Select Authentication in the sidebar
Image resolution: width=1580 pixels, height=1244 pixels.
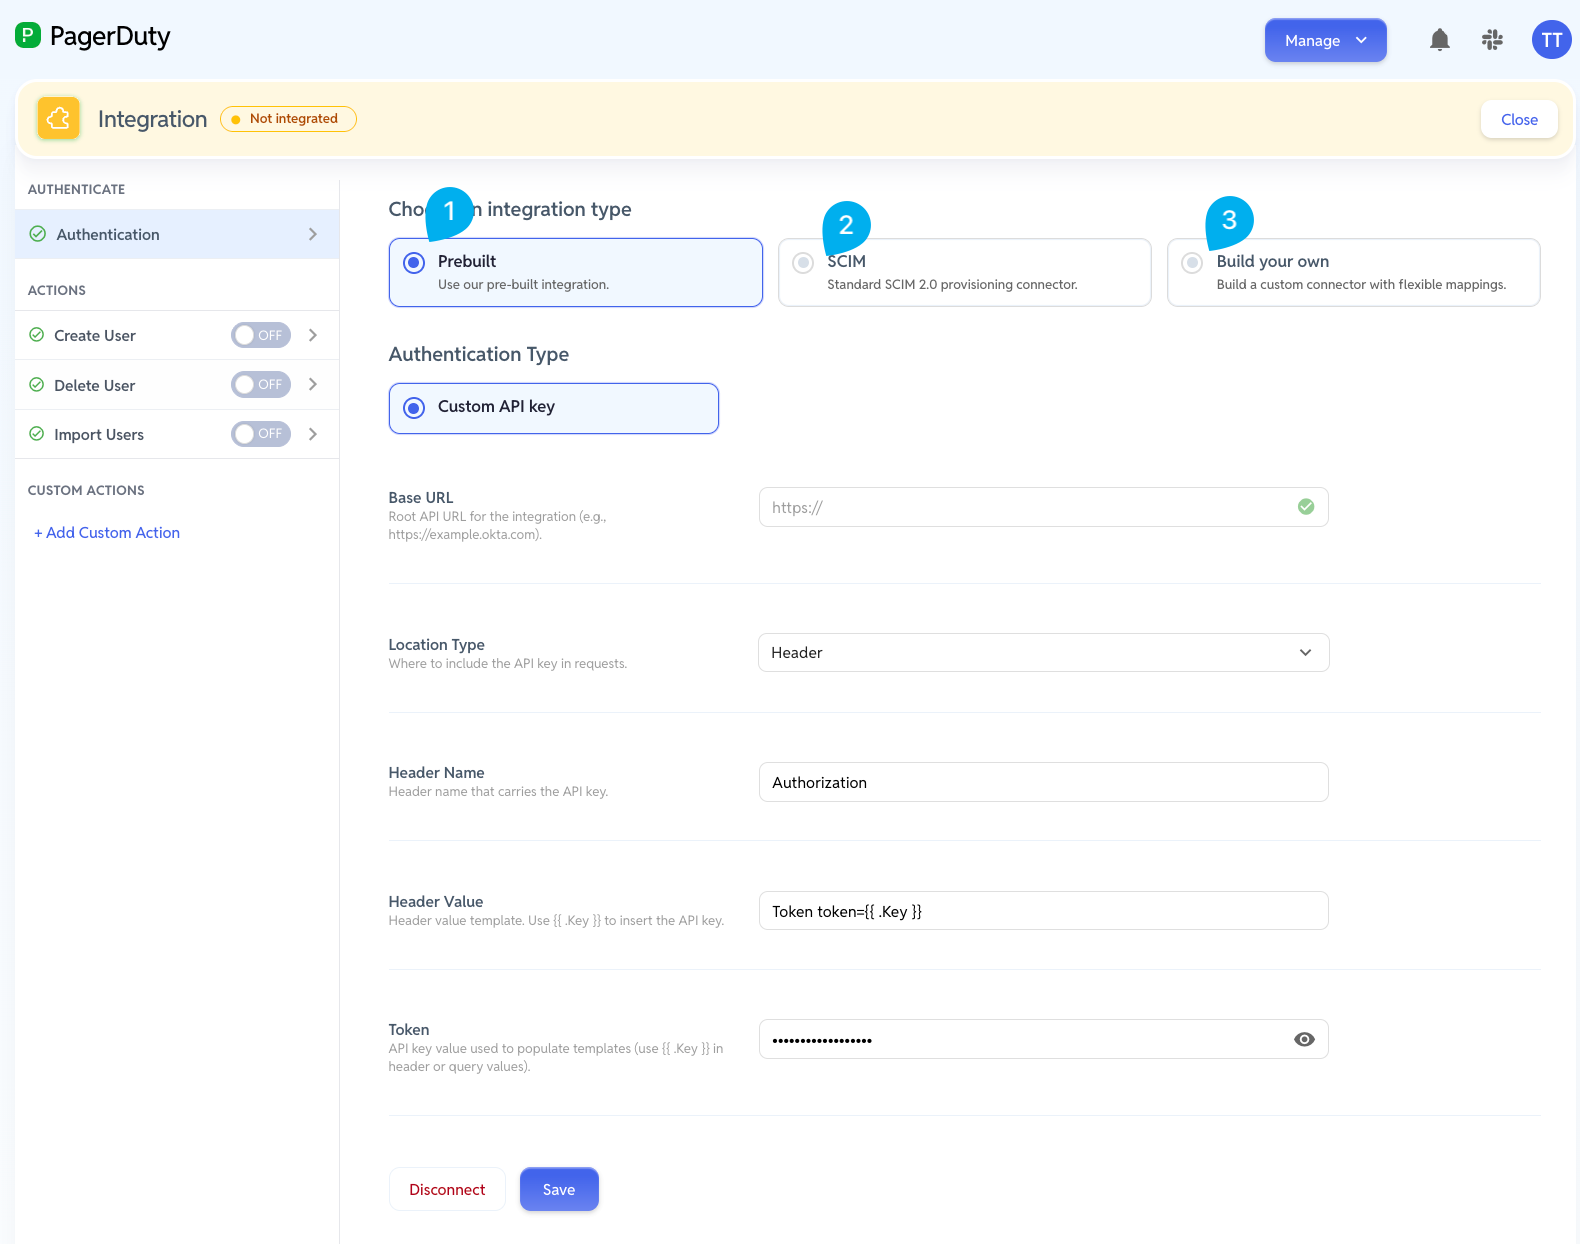point(177,234)
